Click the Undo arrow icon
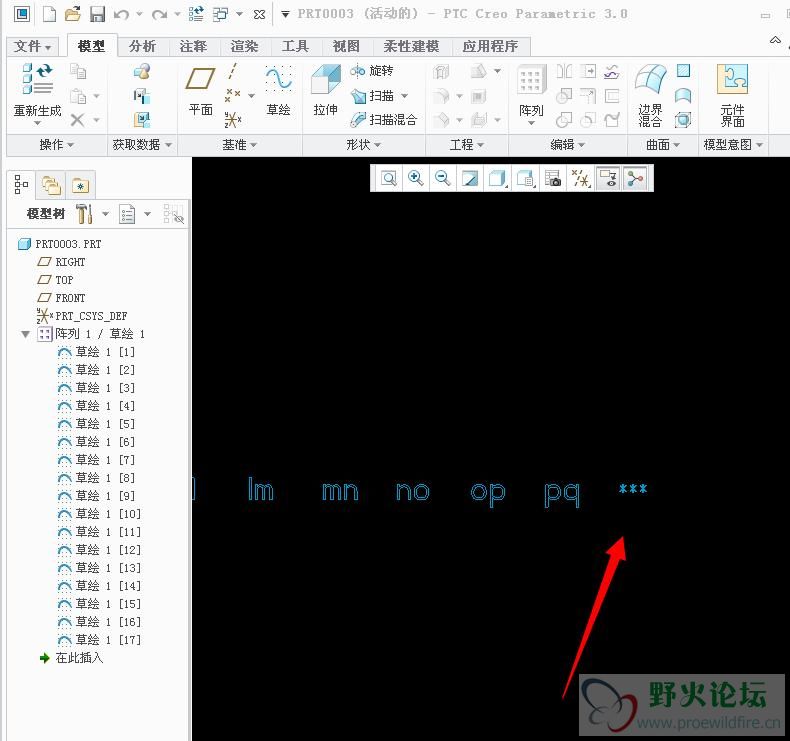The width and height of the screenshot is (790, 741). tap(121, 15)
